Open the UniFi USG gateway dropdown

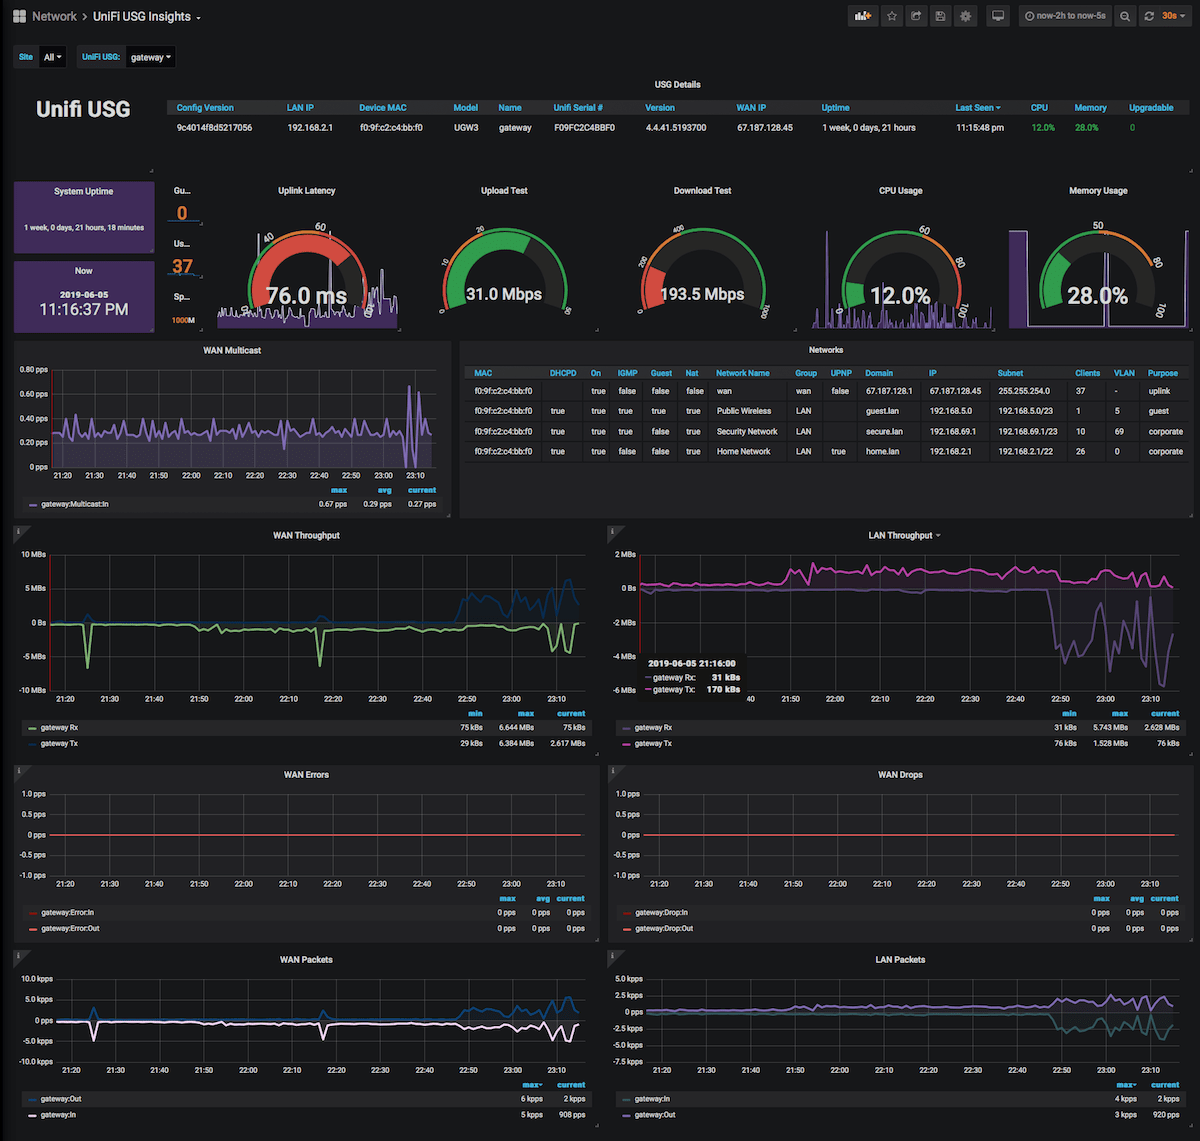point(151,57)
